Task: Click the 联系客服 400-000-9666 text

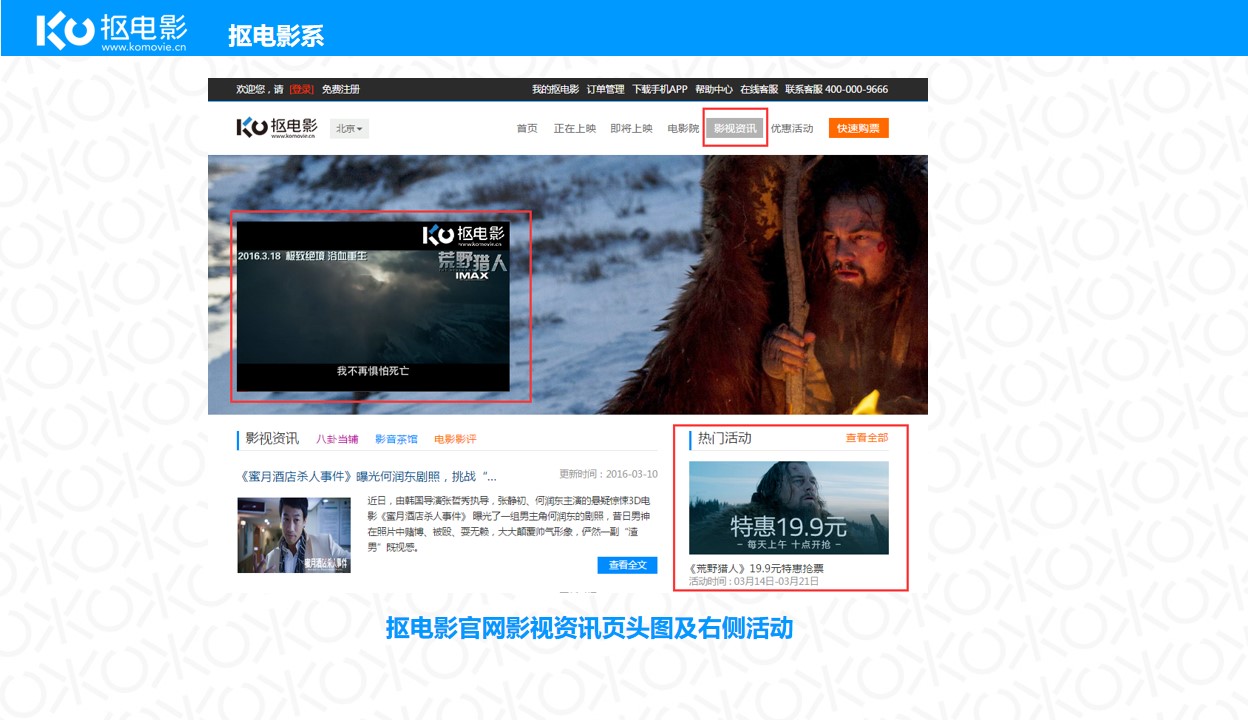Action: pyautogui.click(x=836, y=89)
